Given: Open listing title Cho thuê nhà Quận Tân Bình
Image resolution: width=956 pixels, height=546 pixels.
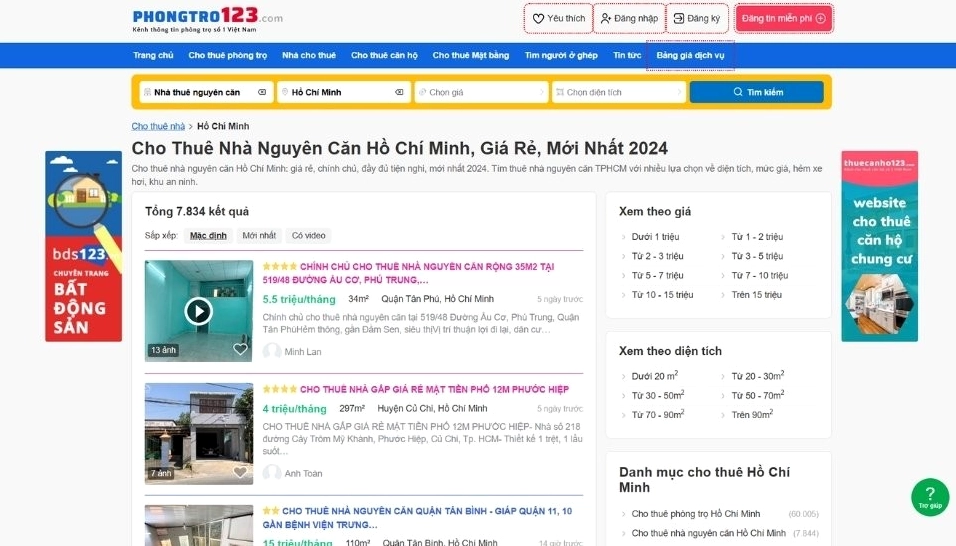Looking at the screenshot, I should (x=418, y=517).
